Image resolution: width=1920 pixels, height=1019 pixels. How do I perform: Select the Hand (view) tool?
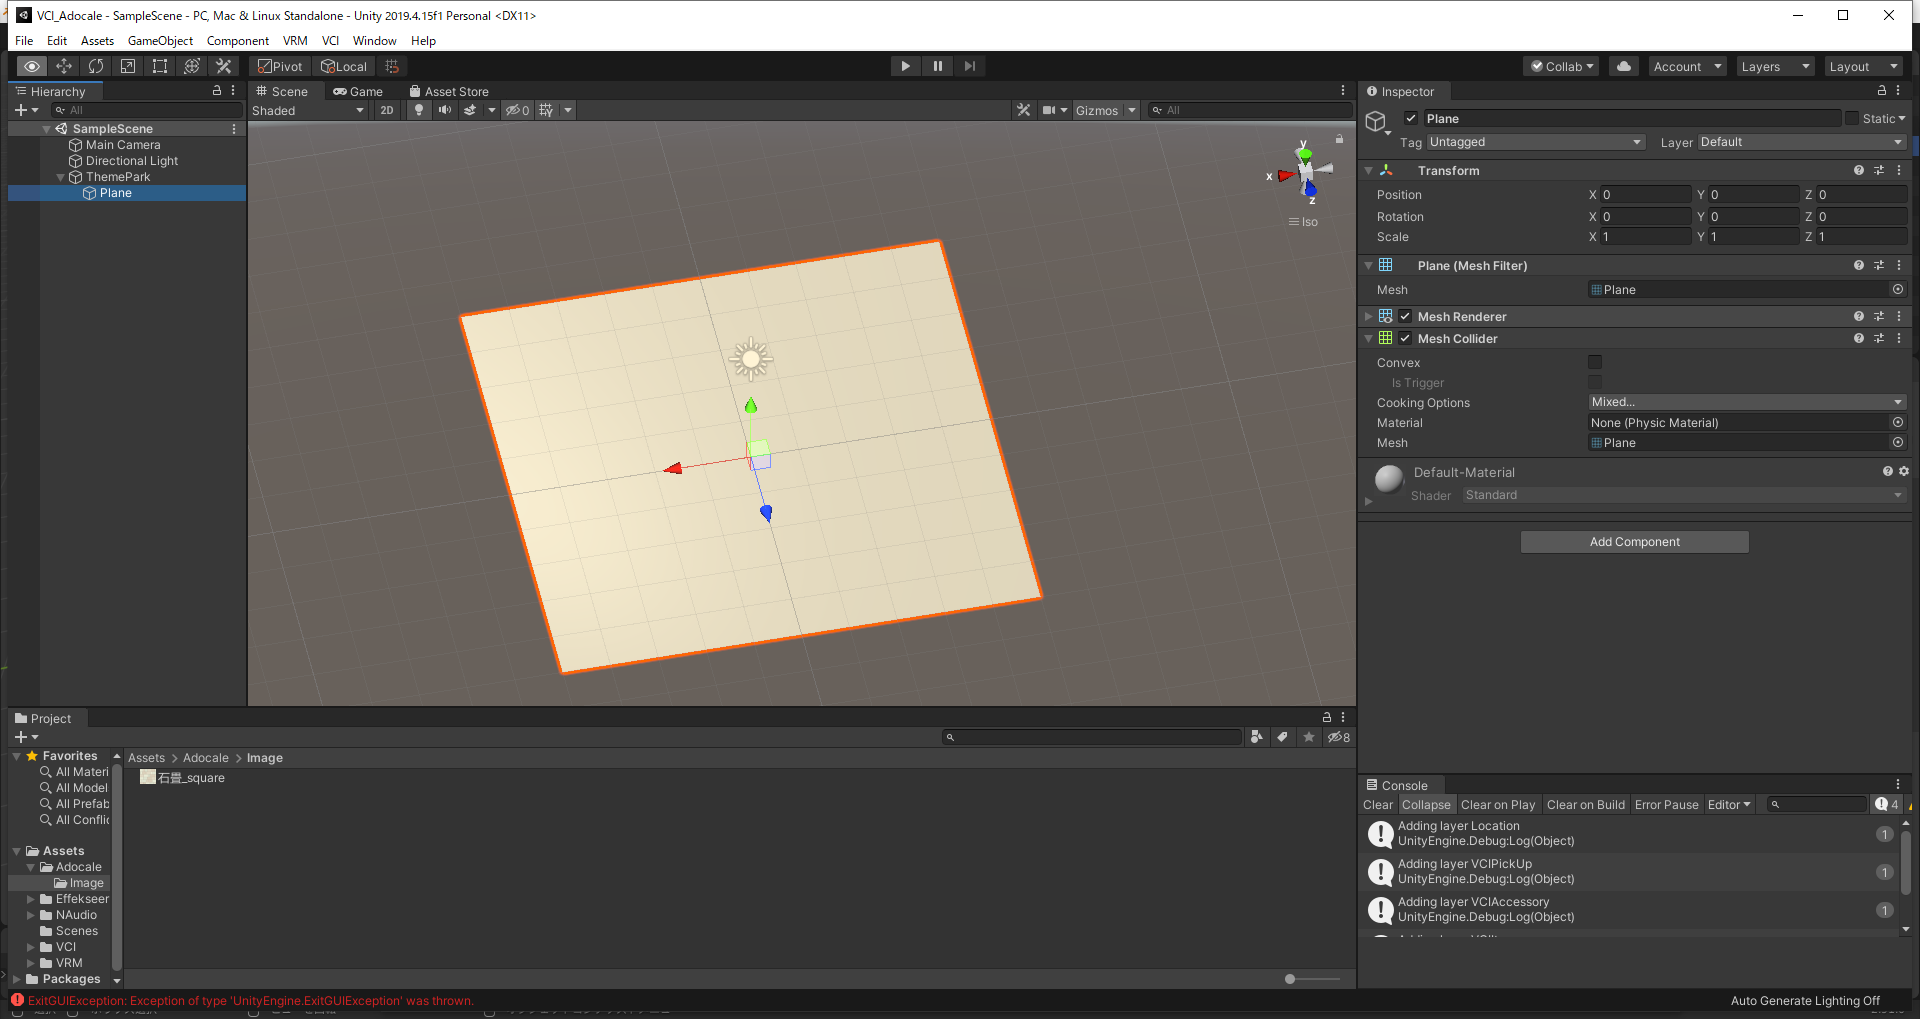click(x=32, y=66)
